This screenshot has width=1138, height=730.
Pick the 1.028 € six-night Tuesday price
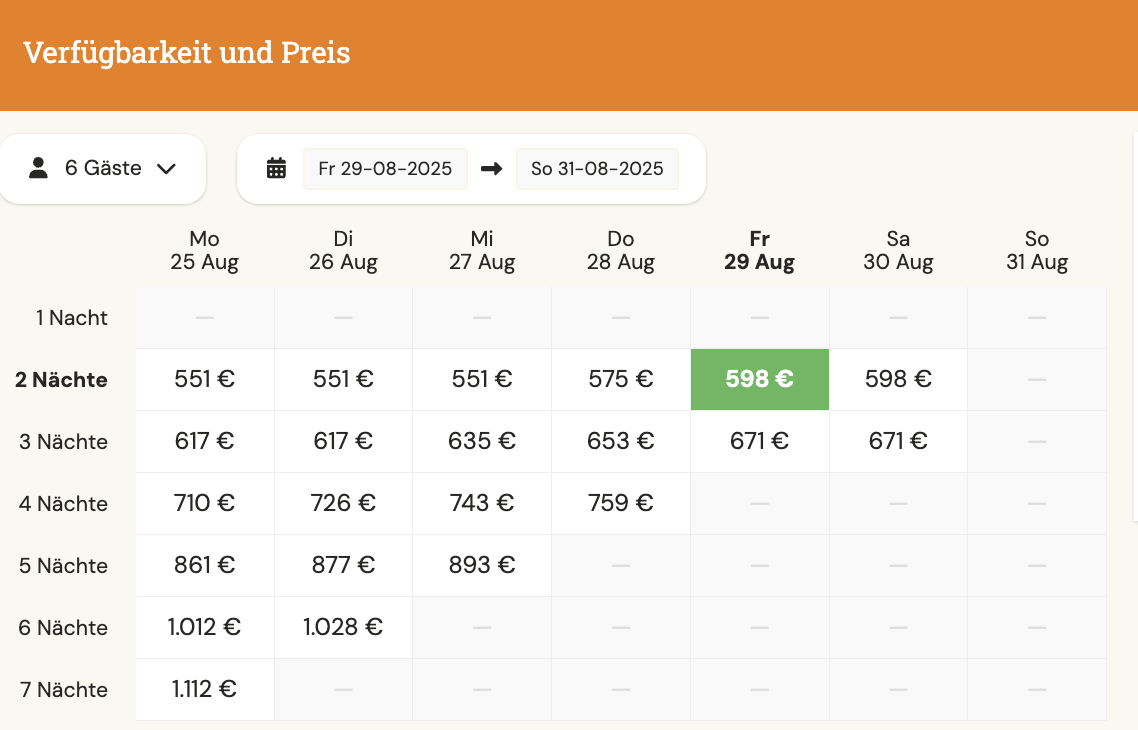(x=343, y=627)
